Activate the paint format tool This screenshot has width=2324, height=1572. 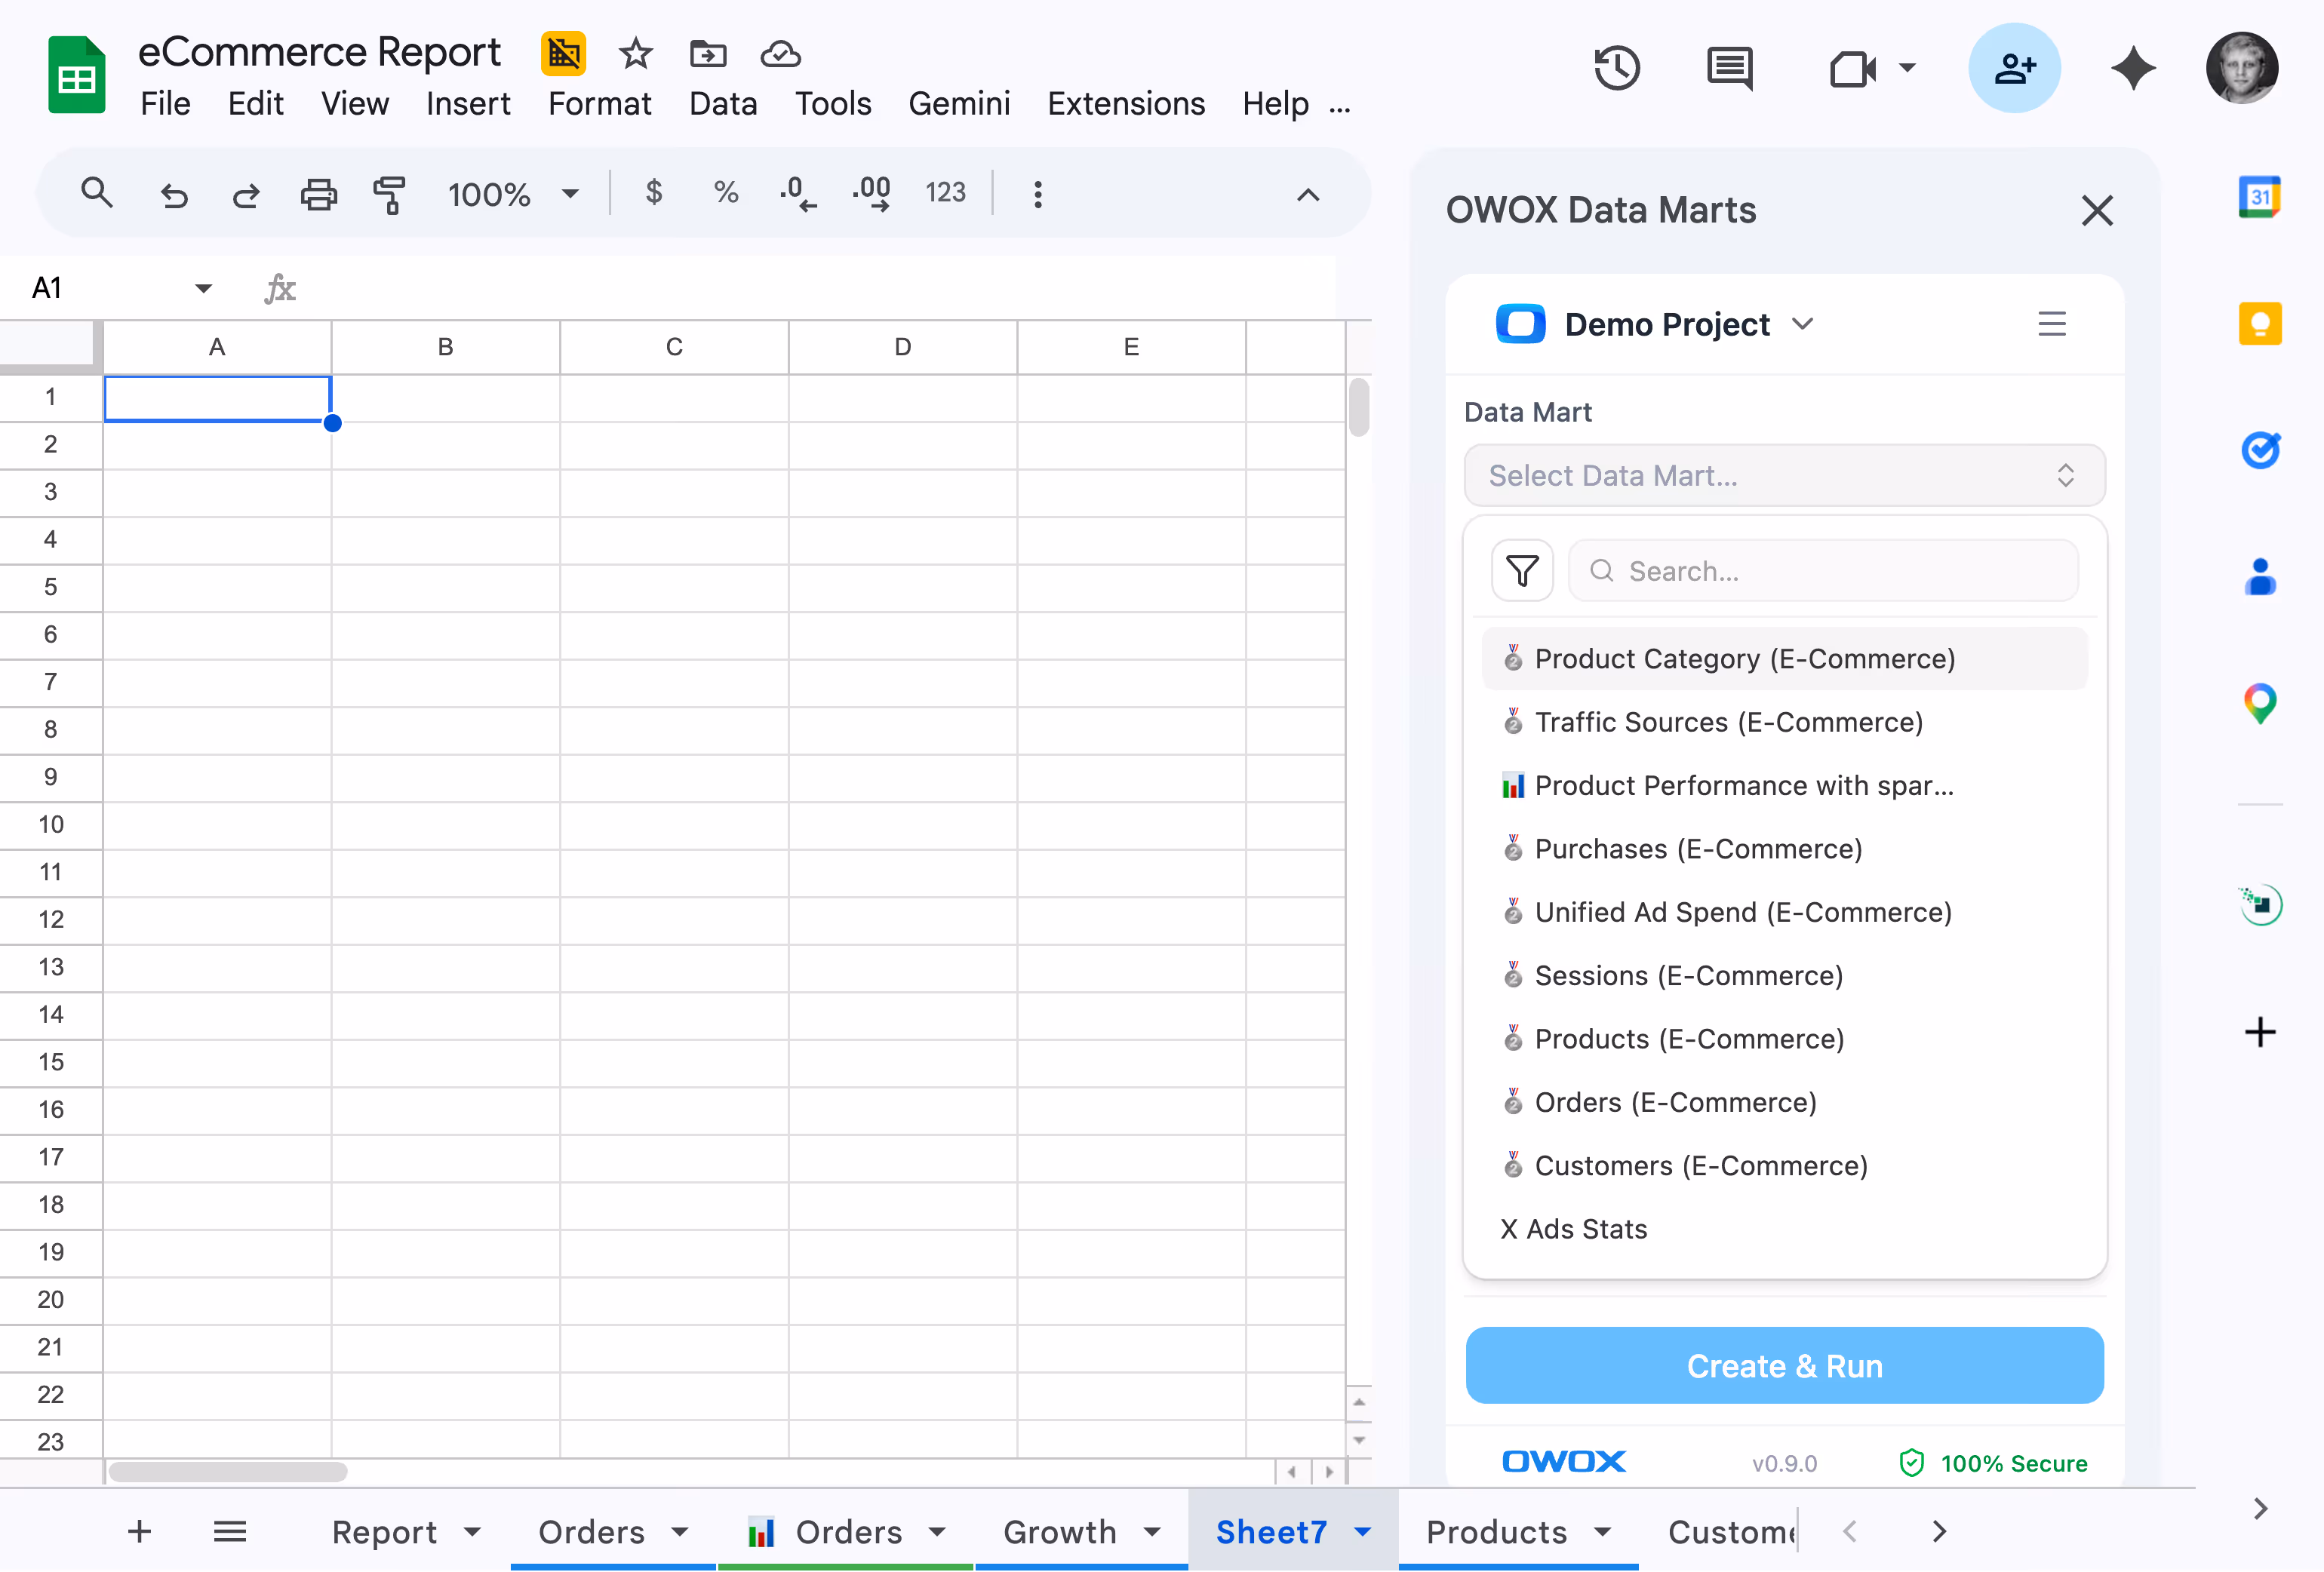[x=389, y=194]
